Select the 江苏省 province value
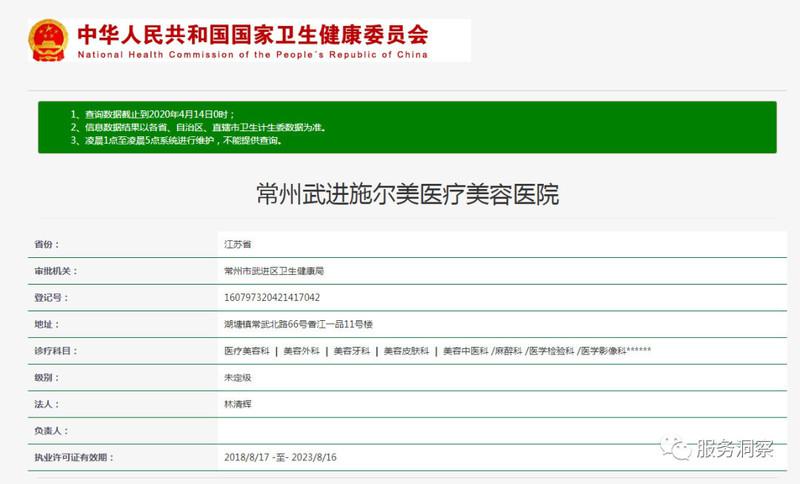Viewport: 800px width, 484px height. tap(238, 243)
